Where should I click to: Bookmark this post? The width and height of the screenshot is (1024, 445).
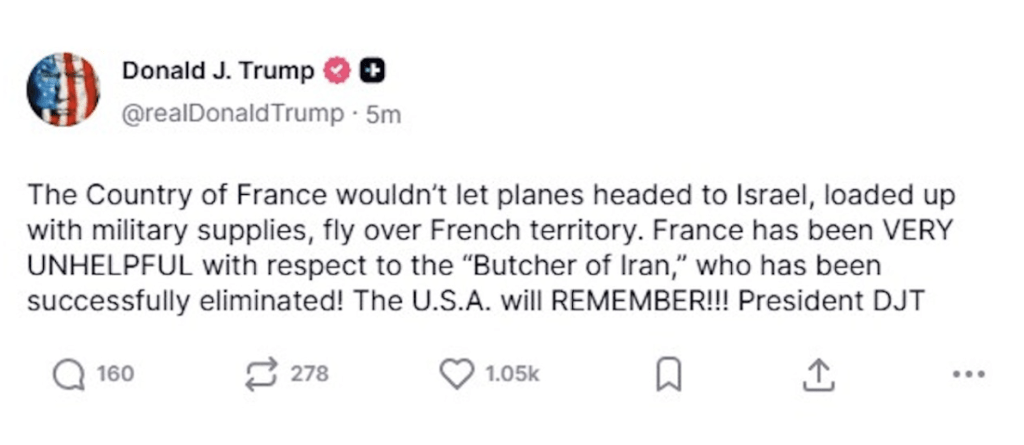click(667, 376)
